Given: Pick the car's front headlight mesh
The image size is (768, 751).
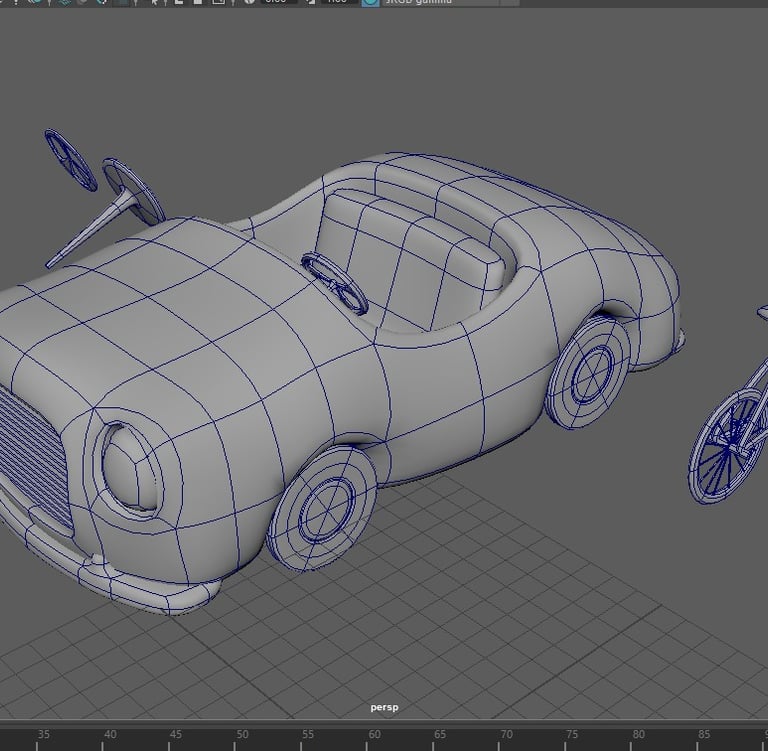Looking at the screenshot, I should pos(130,468).
